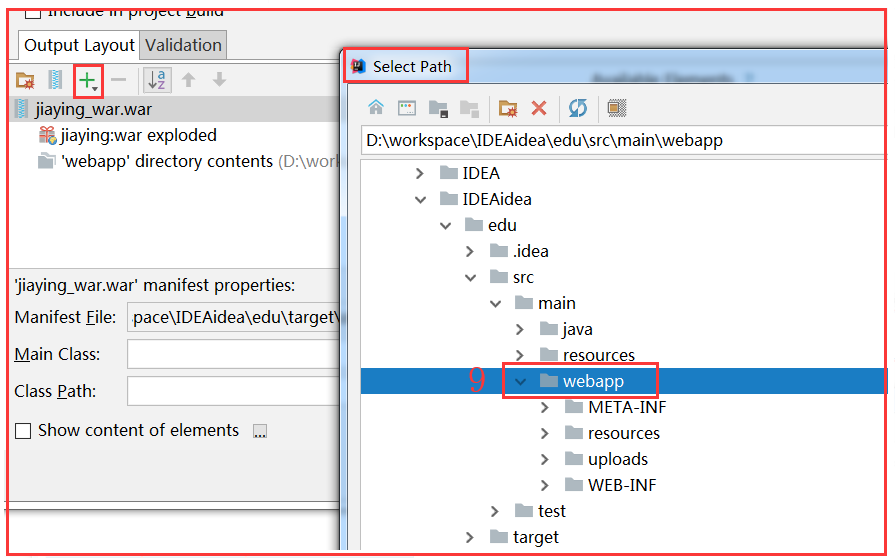The image size is (895, 560).
Task: Go to home directory in Select Path
Action: click(x=376, y=107)
